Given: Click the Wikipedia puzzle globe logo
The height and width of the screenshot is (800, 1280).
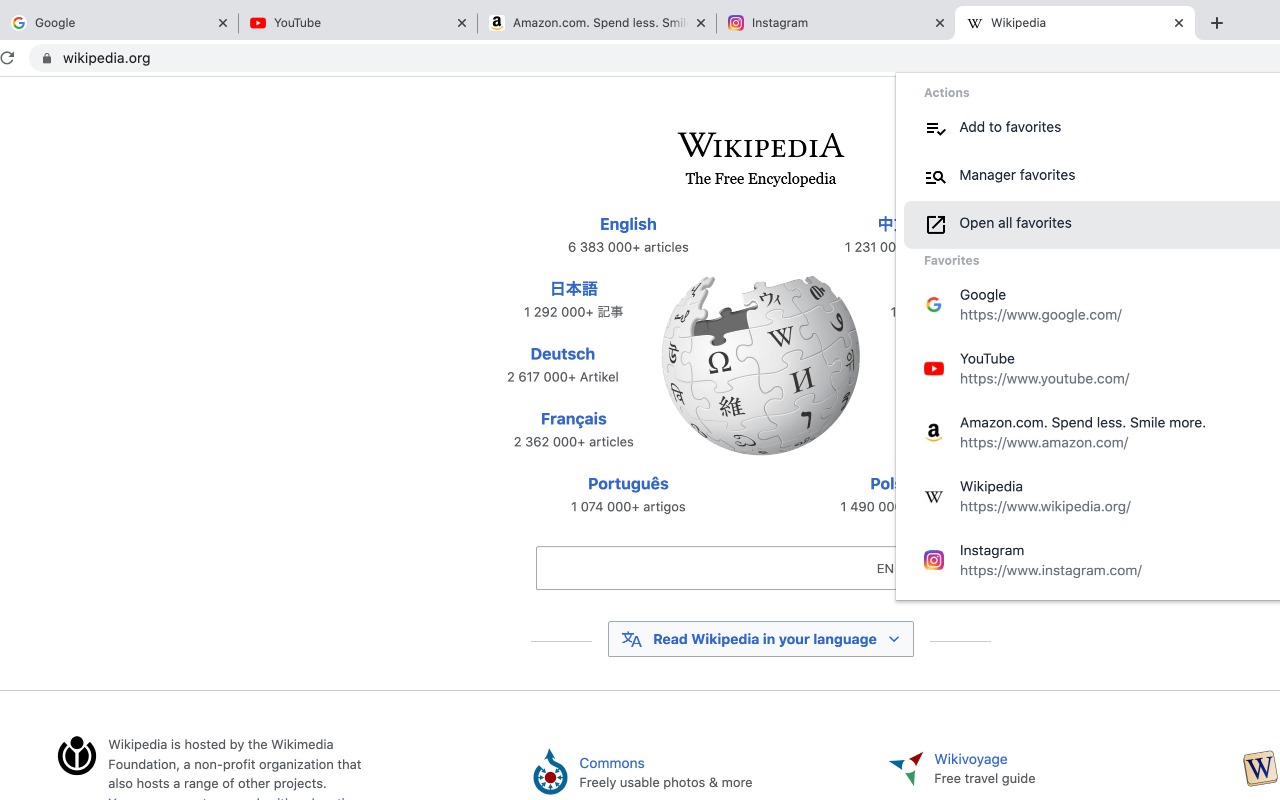Looking at the screenshot, I should (x=761, y=365).
